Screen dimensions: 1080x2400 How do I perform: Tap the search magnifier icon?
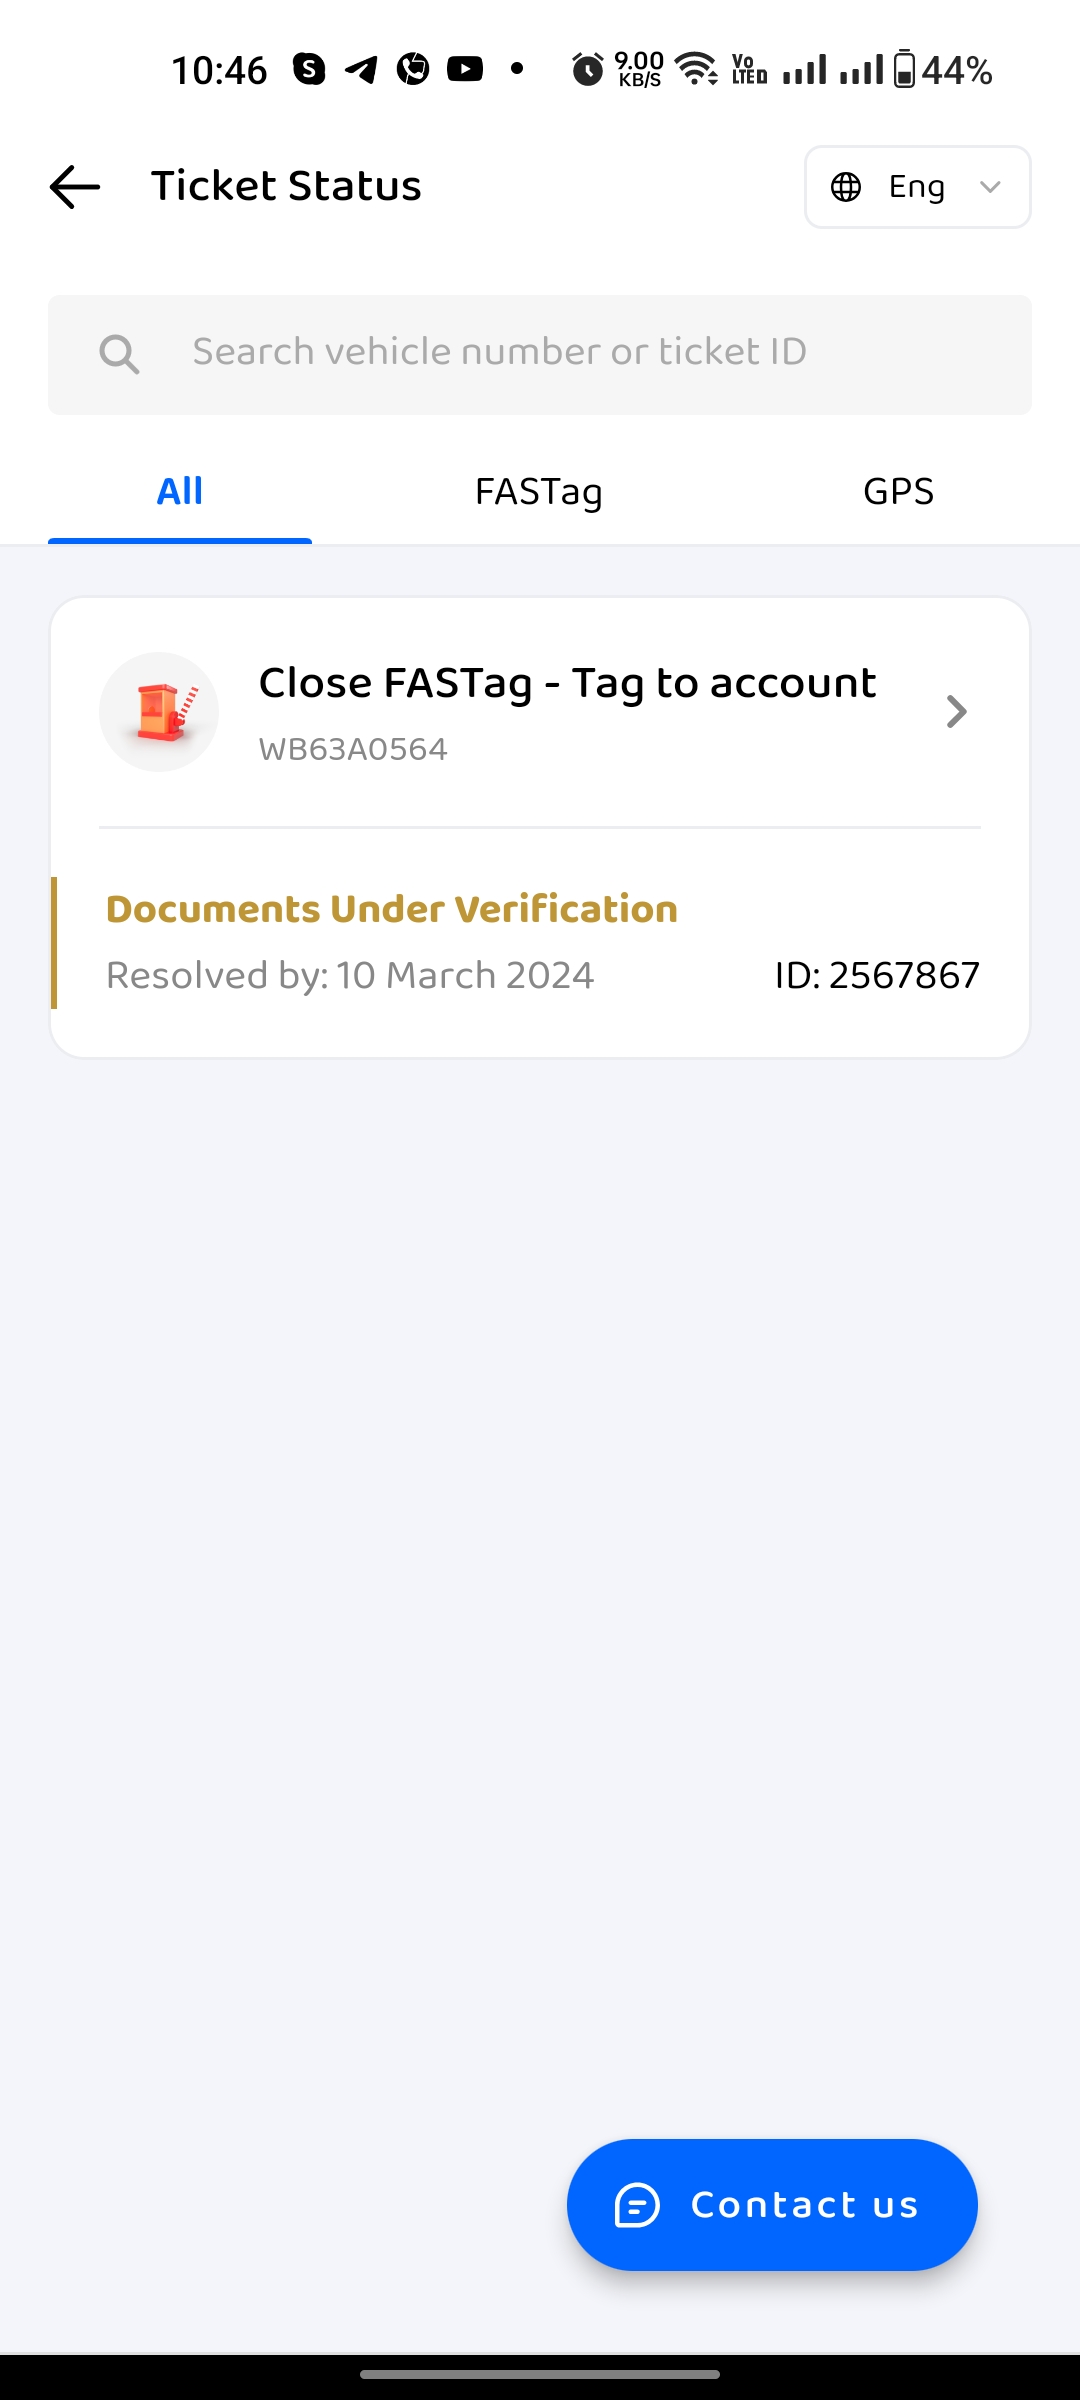[x=119, y=354]
